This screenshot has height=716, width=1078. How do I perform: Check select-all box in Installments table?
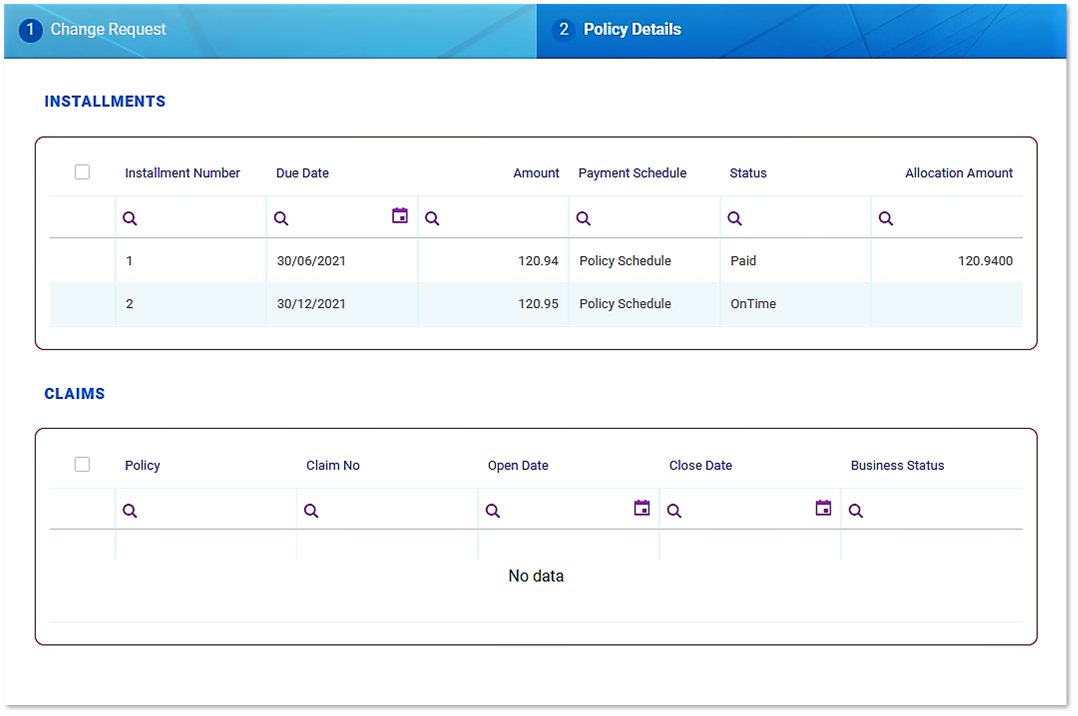click(82, 172)
